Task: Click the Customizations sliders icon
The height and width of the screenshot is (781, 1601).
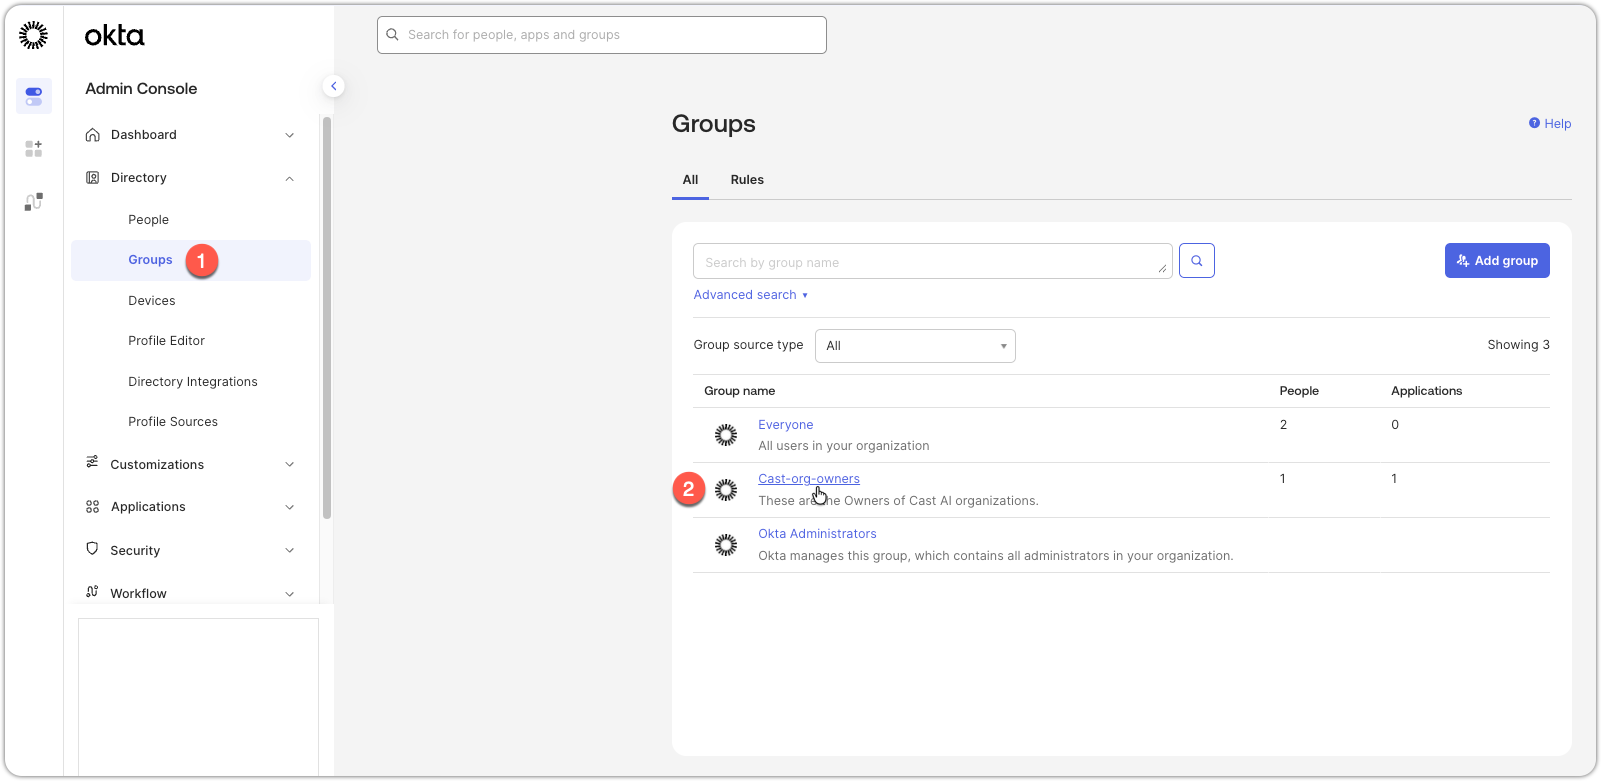Action: pyautogui.click(x=93, y=462)
